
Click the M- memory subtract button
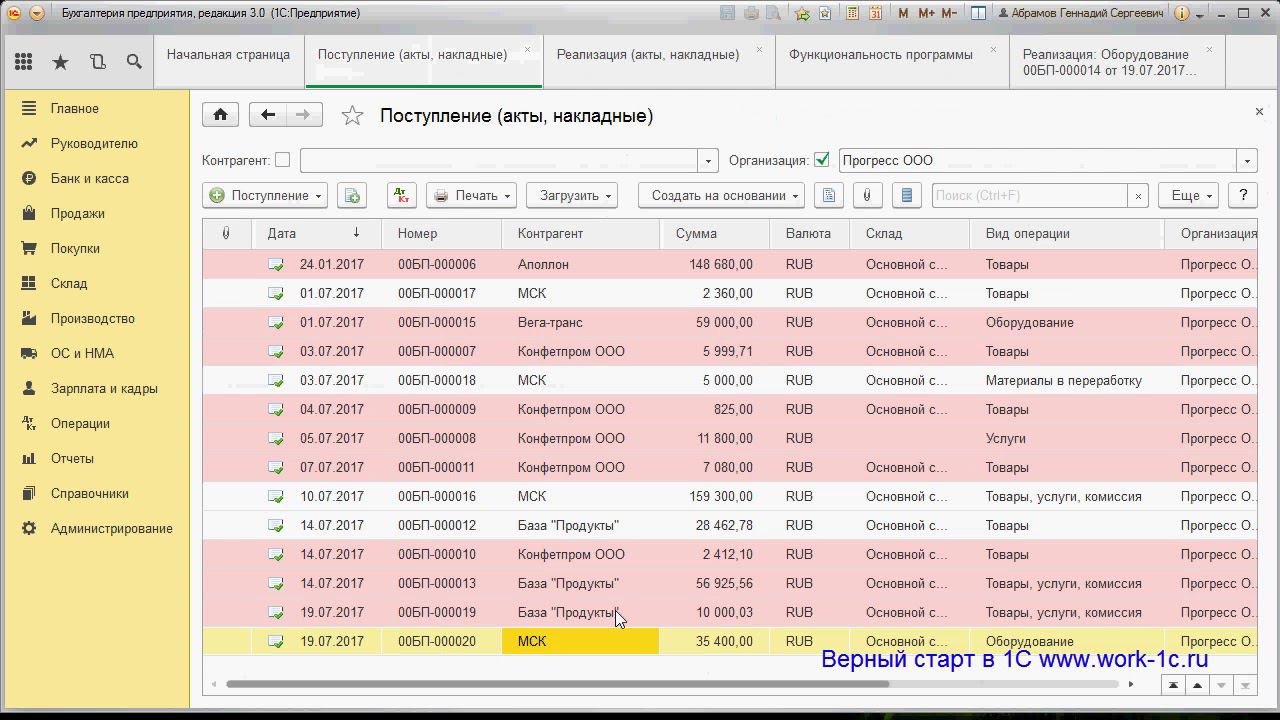950,13
